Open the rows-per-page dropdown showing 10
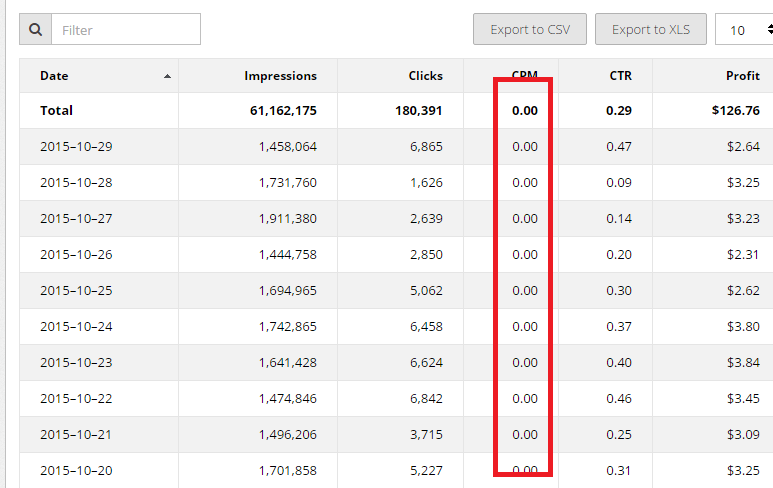 coord(744,30)
